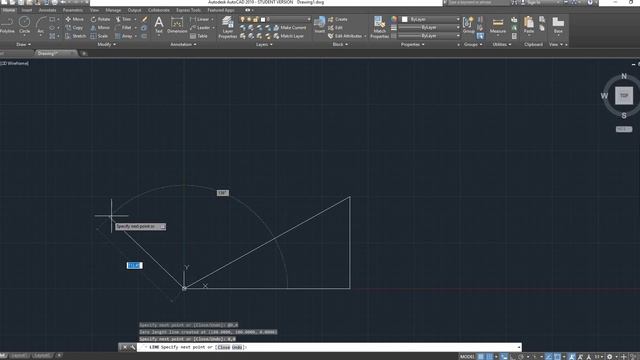
Task: Insert a Table
Action: (199, 36)
